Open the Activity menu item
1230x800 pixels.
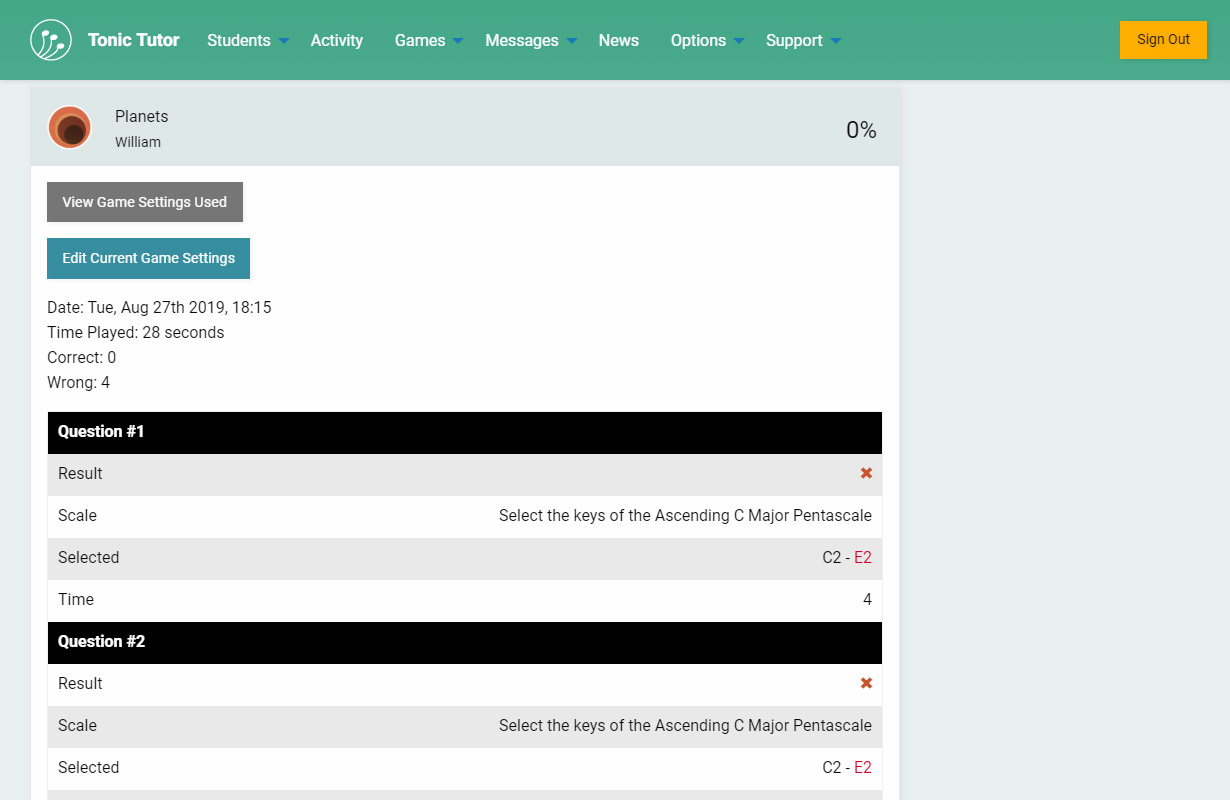coord(336,40)
